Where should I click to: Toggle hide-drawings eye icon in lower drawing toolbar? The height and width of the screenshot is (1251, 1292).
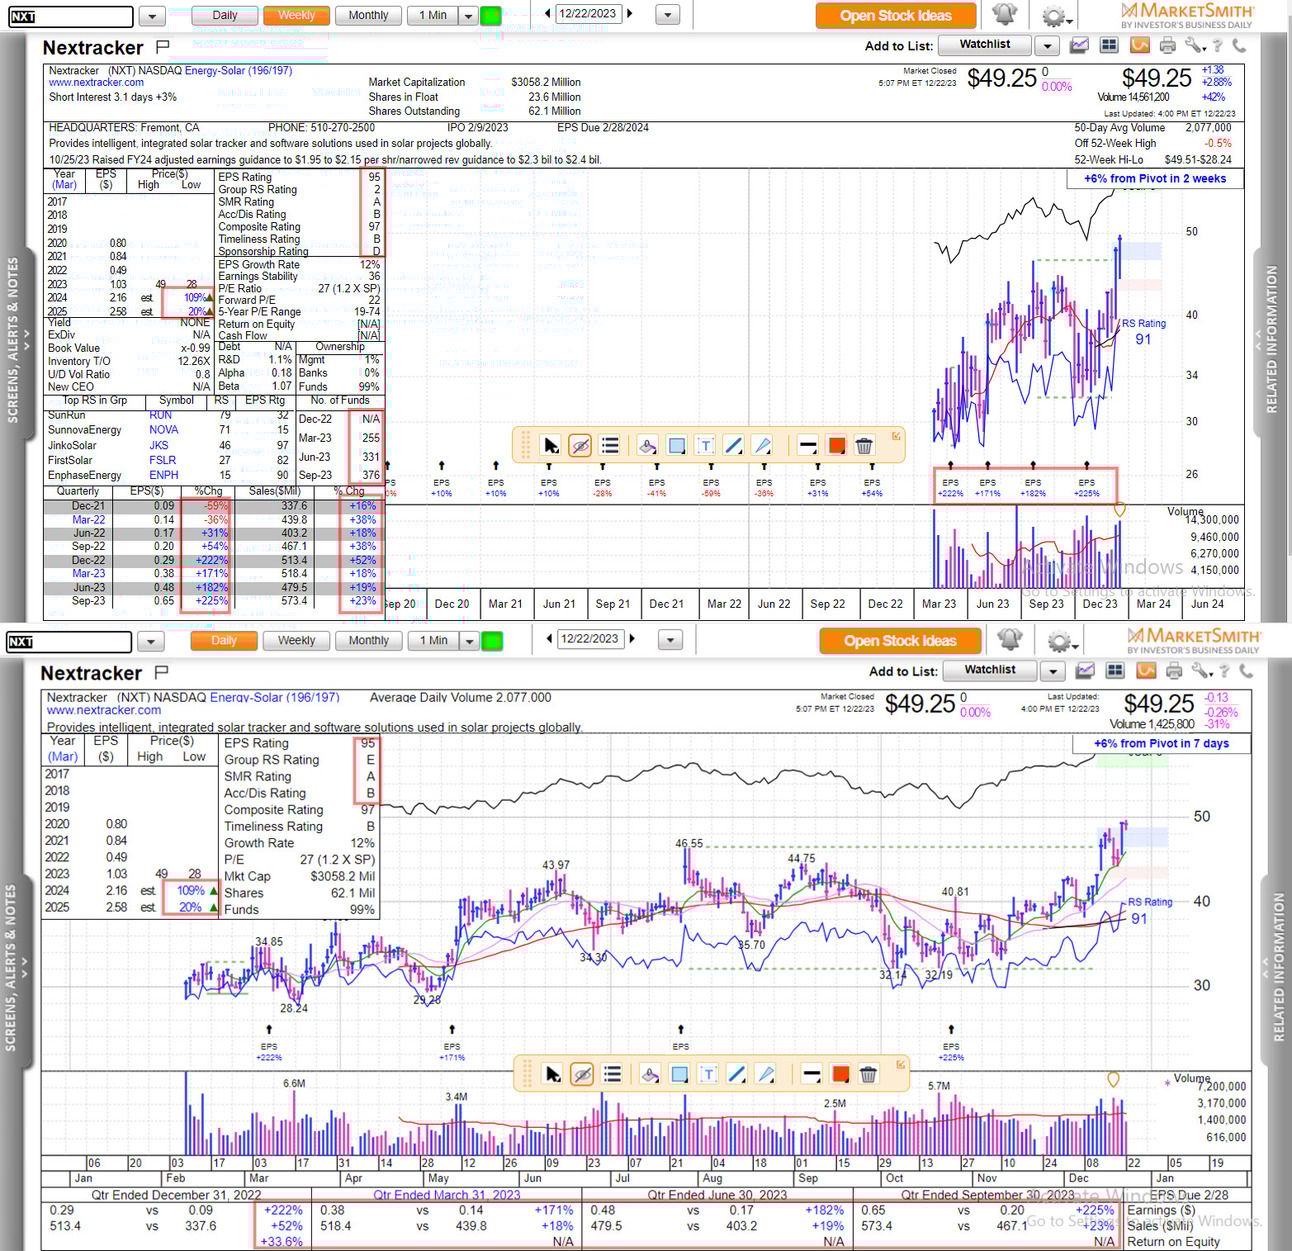coord(582,1074)
